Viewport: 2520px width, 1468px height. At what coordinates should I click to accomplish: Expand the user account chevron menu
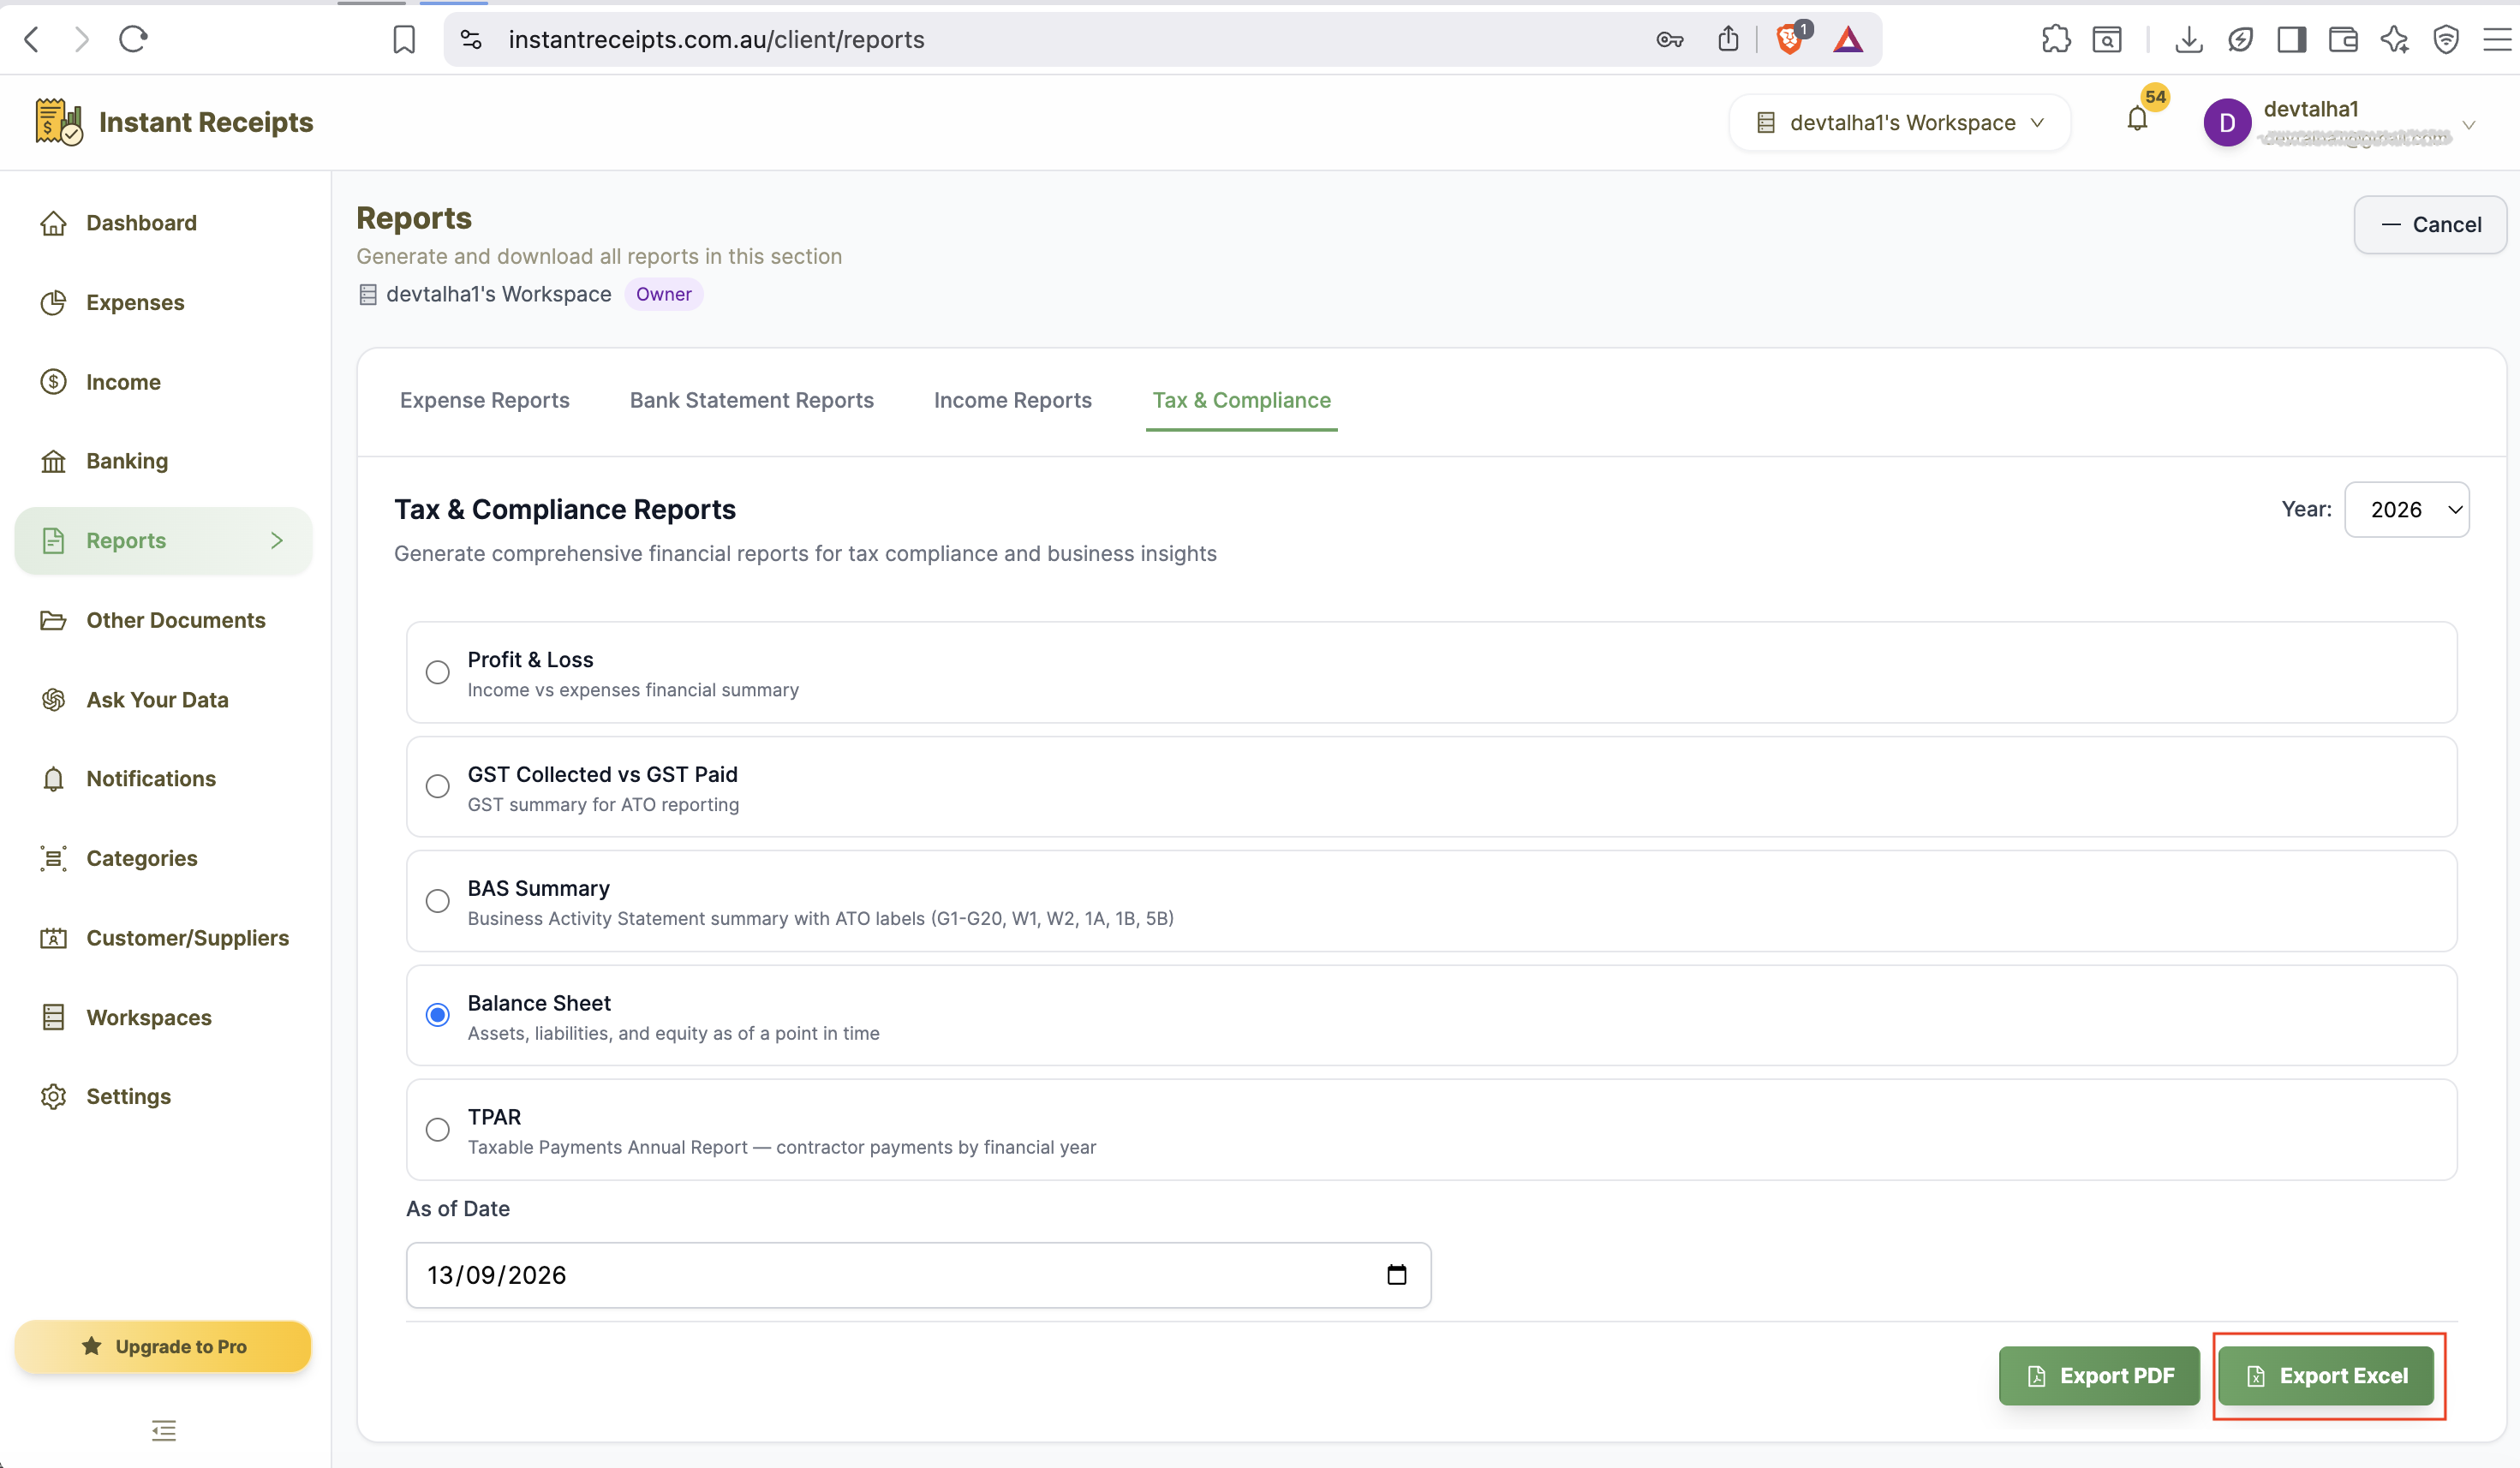point(2469,125)
